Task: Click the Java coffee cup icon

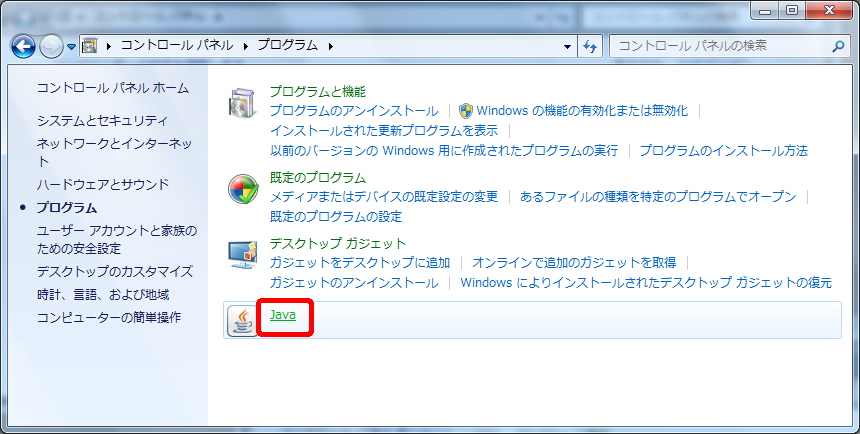Action: (x=242, y=321)
